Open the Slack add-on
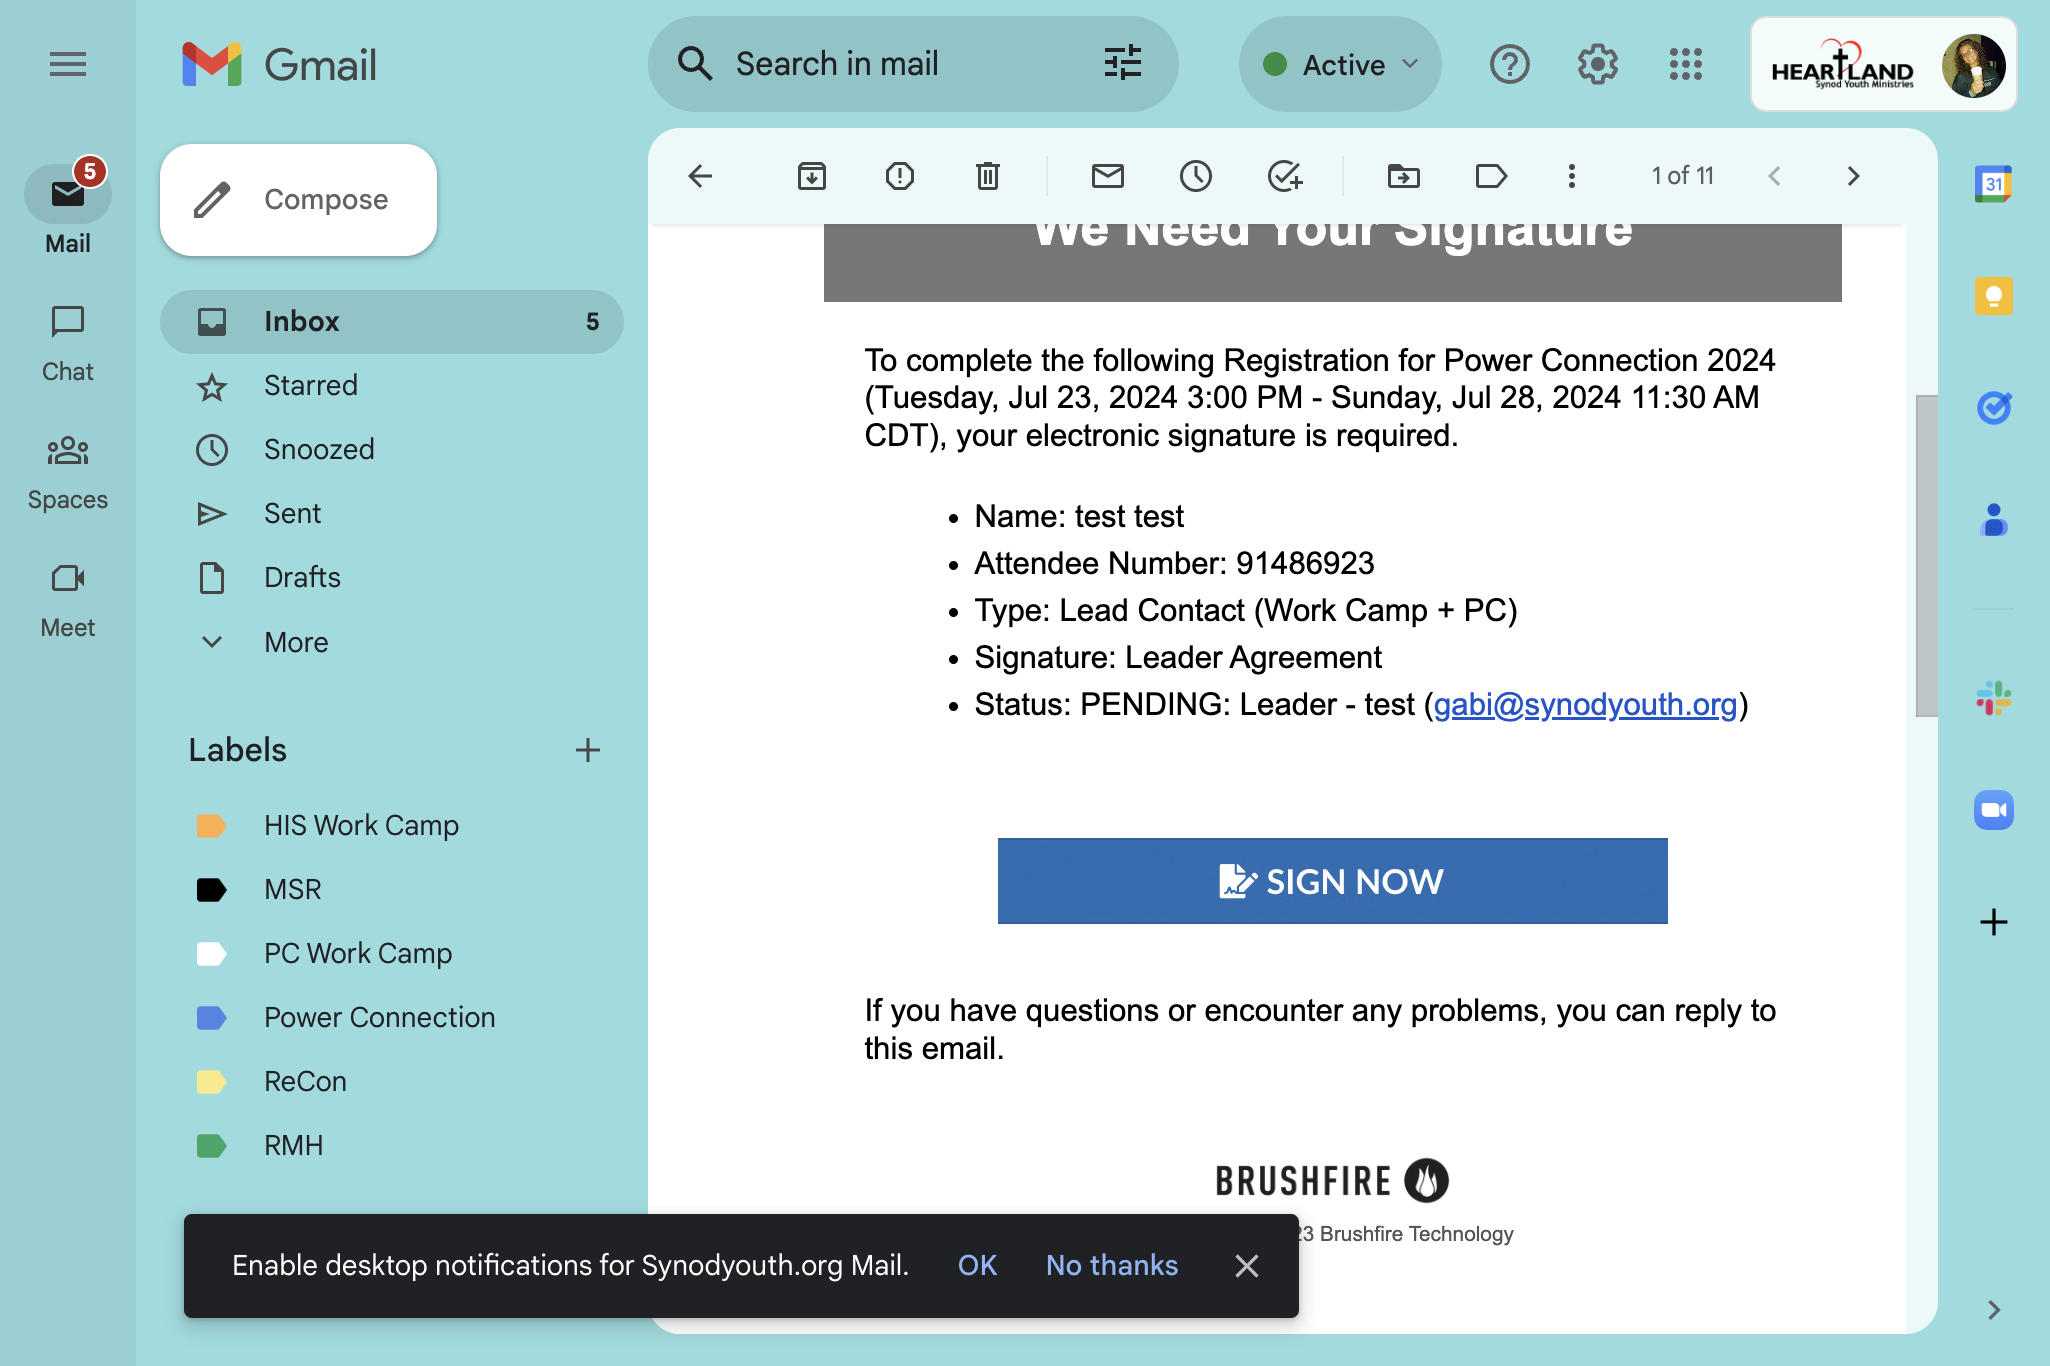2050x1366 pixels. (x=1994, y=698)
